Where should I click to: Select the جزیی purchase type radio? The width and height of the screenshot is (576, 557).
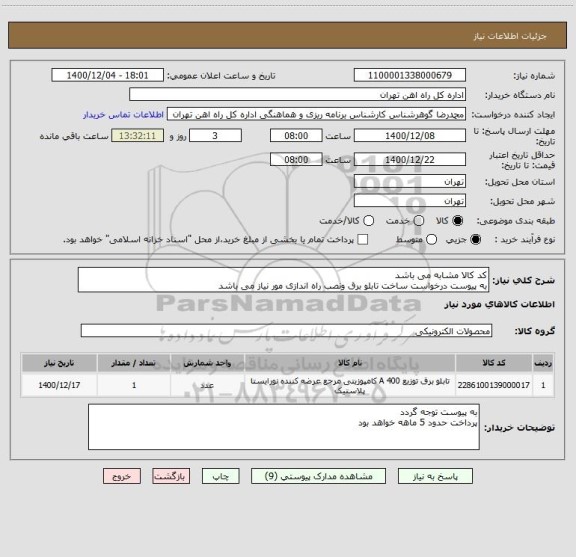point(476,240)
